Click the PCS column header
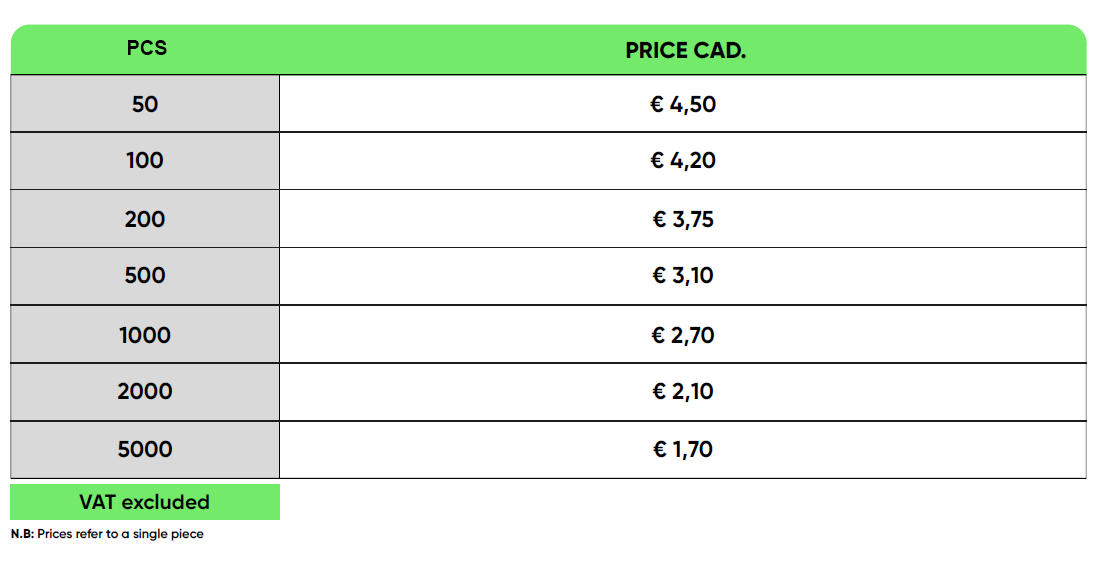Viewport: 1101px width, 562px height. pyautogui.click(x=146, y=48)
